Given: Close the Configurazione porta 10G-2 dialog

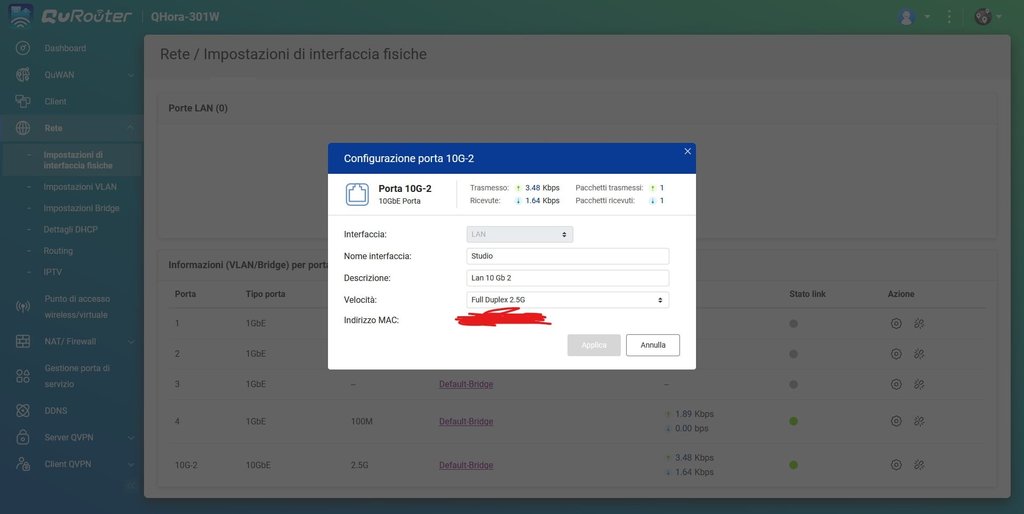Looking at the screenshot, I should 687,151.
